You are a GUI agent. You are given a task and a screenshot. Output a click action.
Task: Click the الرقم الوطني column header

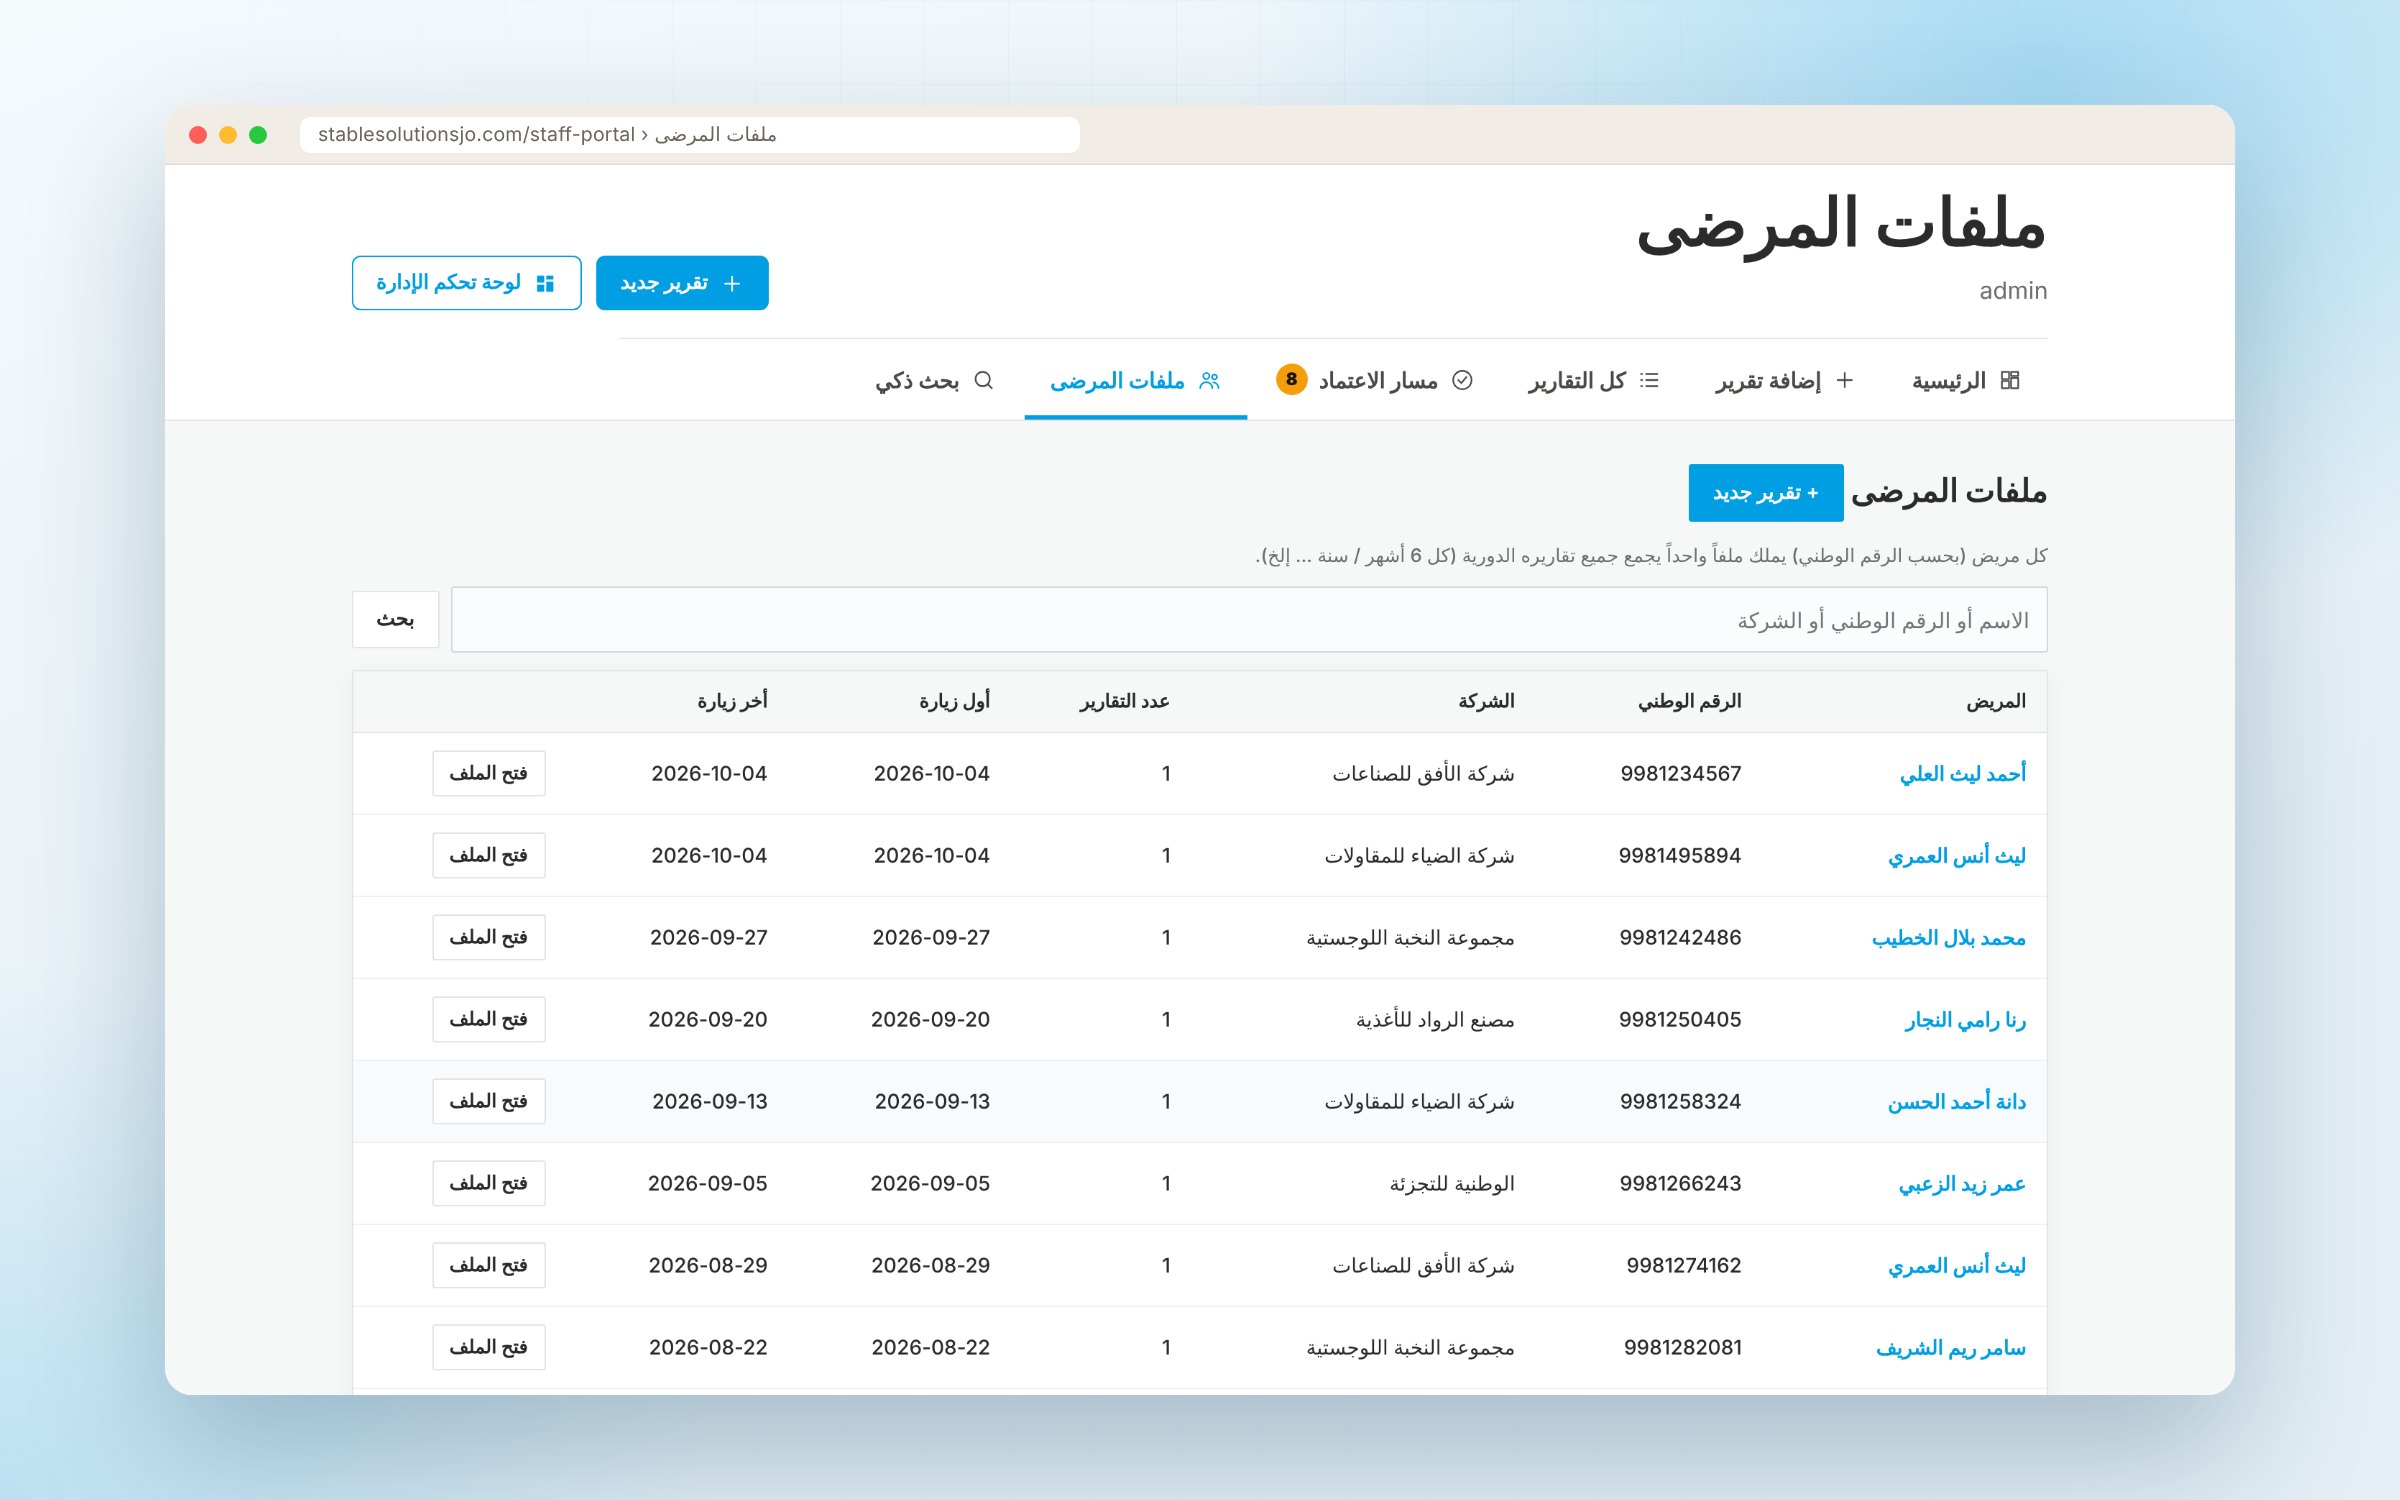click(1689, 701)
